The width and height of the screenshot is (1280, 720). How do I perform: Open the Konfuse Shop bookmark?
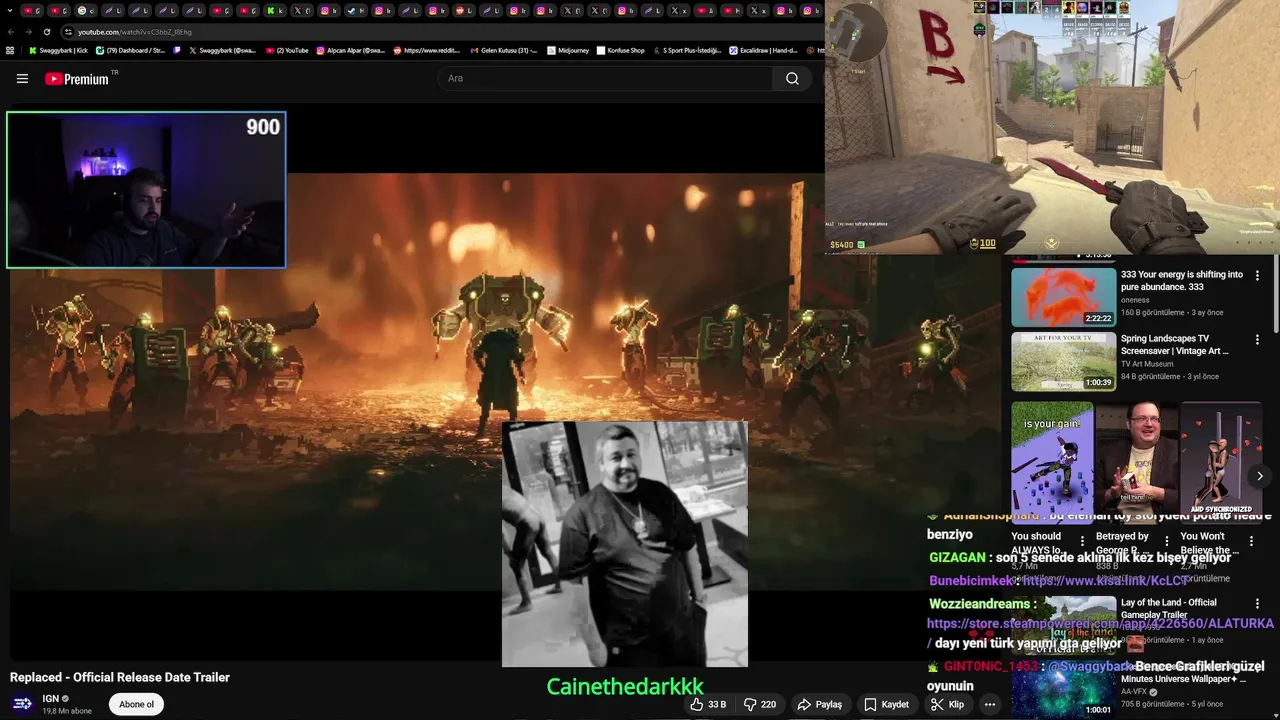(x=621, y=50)
